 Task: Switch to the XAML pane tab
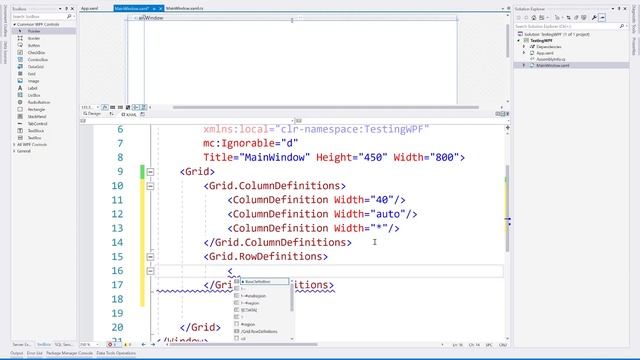click(x=129, y=115)
